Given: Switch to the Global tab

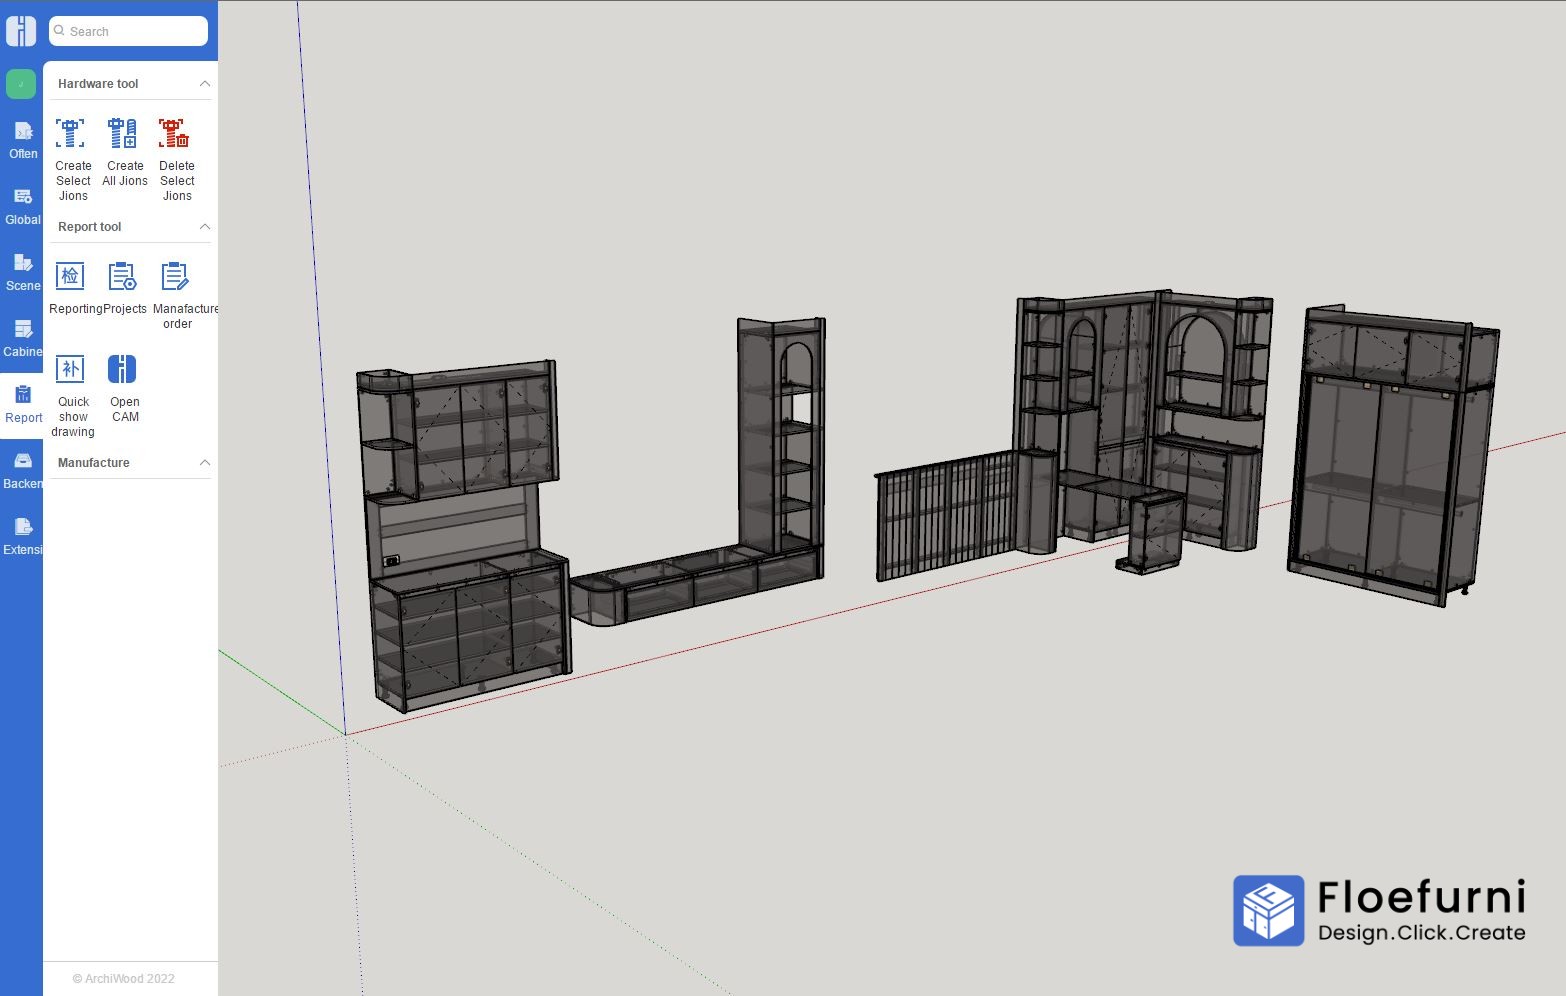Looking at the screenshot, I should tap(22, 206).
